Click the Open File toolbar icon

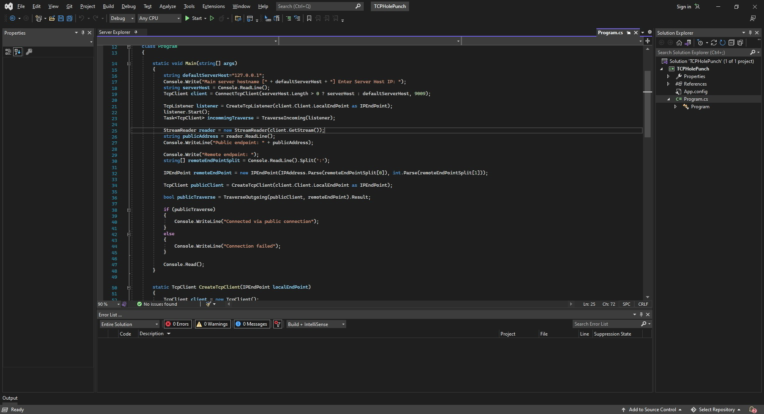pos(53,18)
